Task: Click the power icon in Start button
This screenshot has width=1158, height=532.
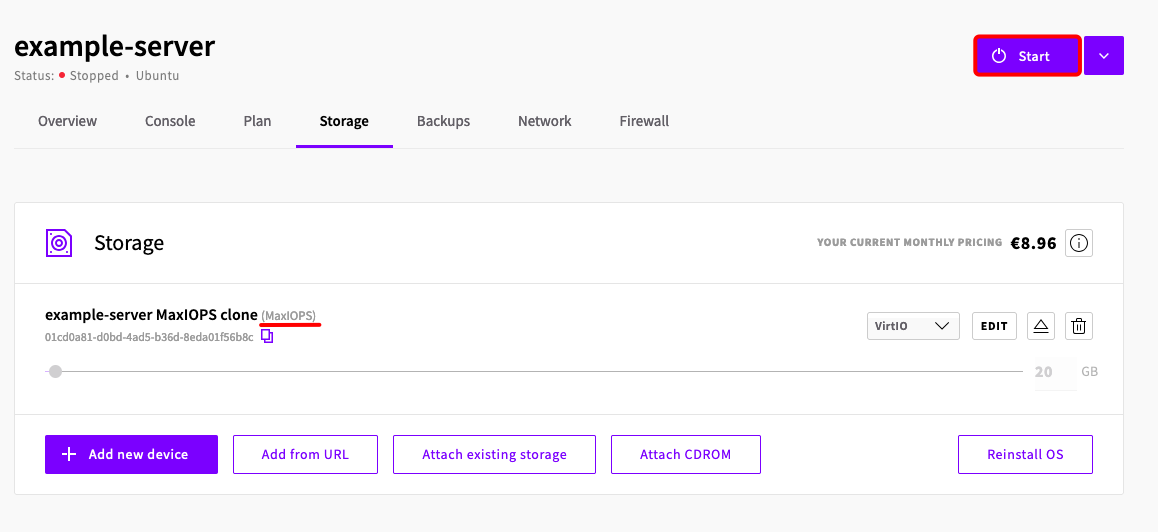Action: [999, 55]
